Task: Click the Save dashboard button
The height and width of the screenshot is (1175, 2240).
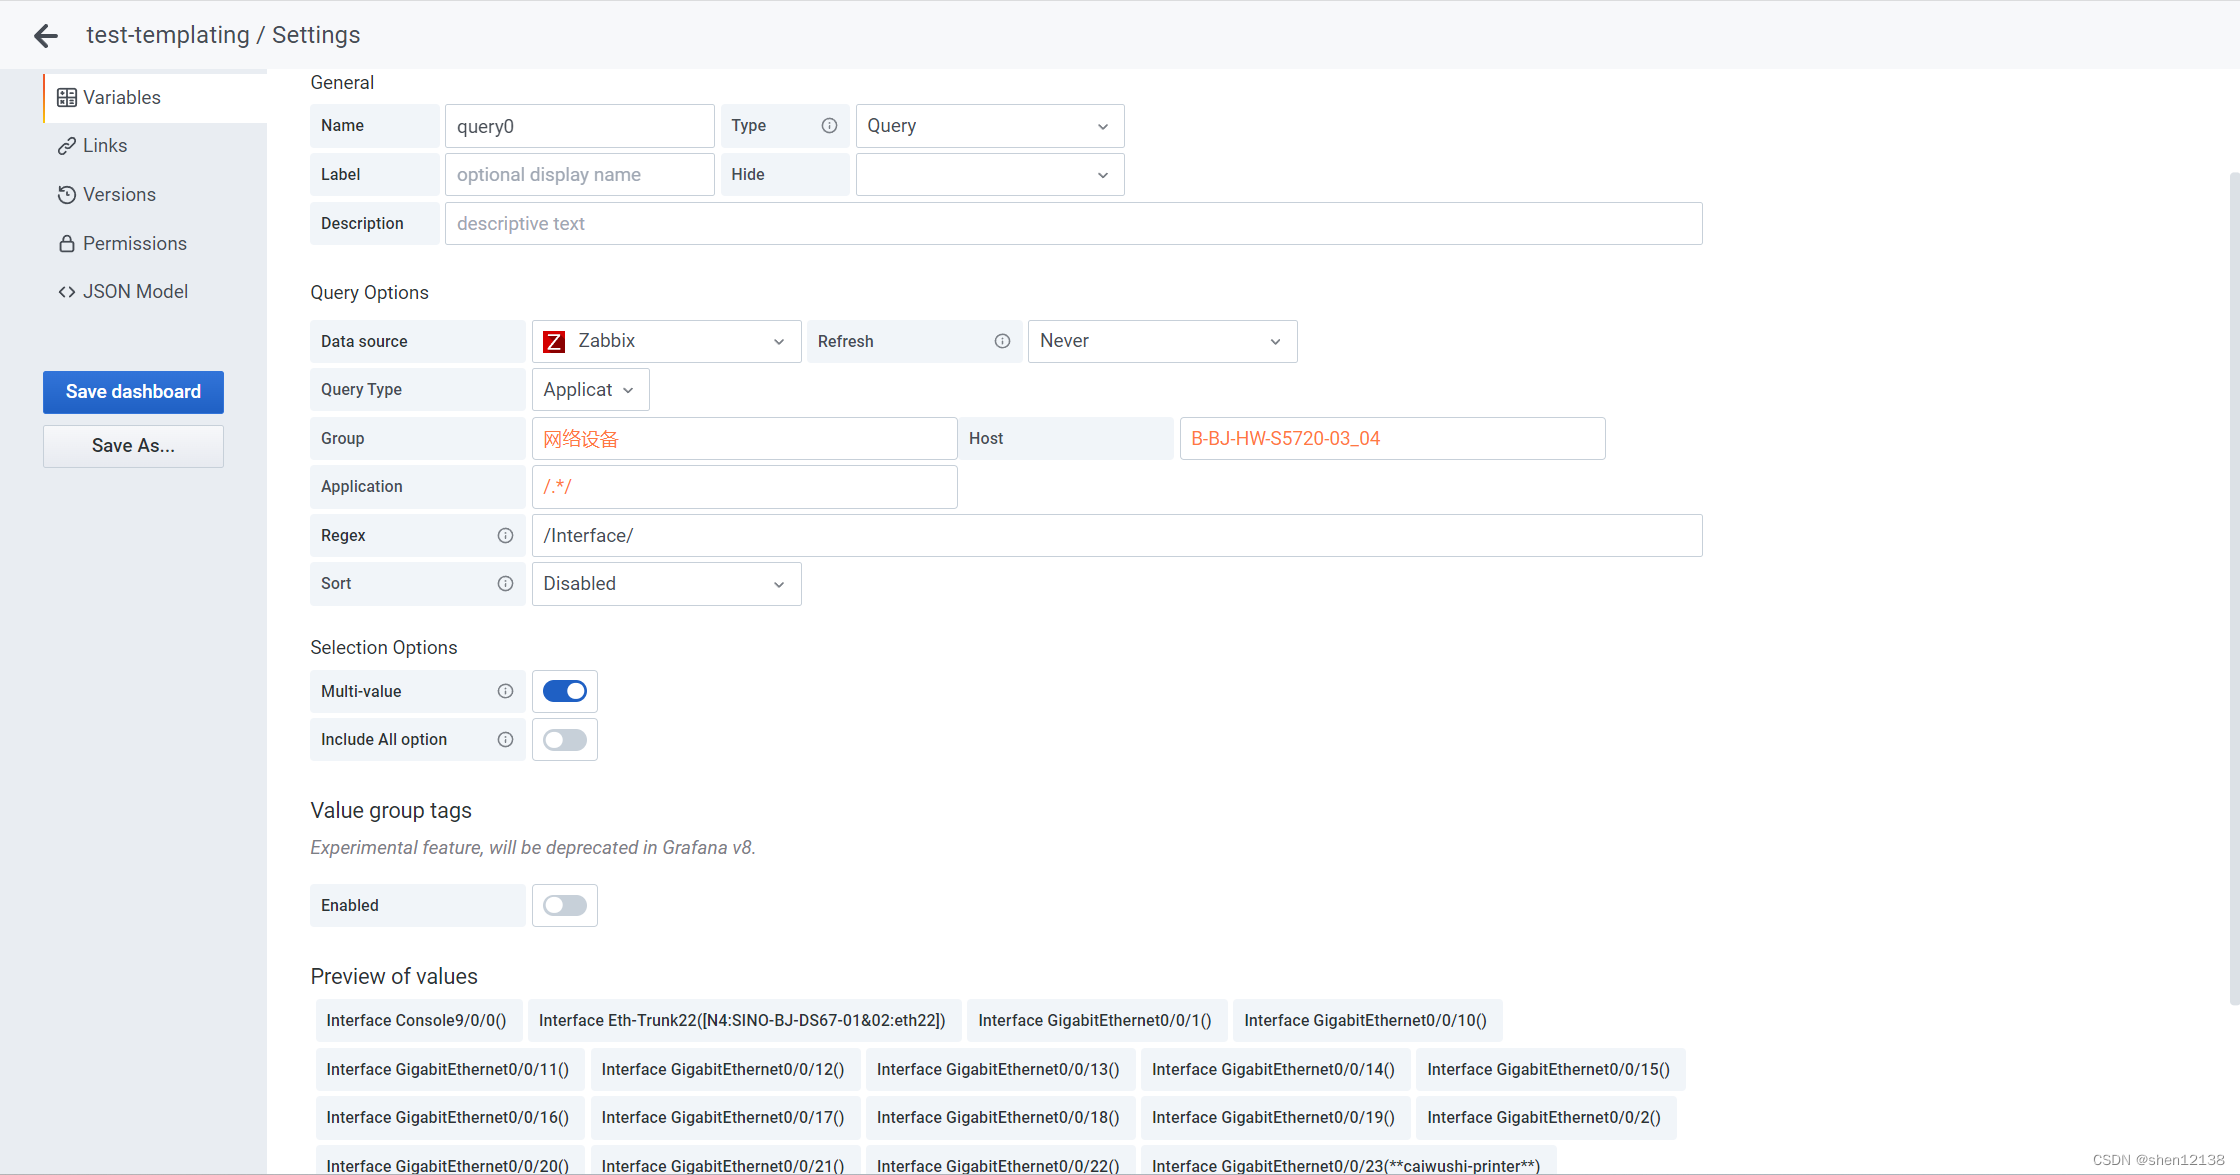Action: tap(133, 392)
